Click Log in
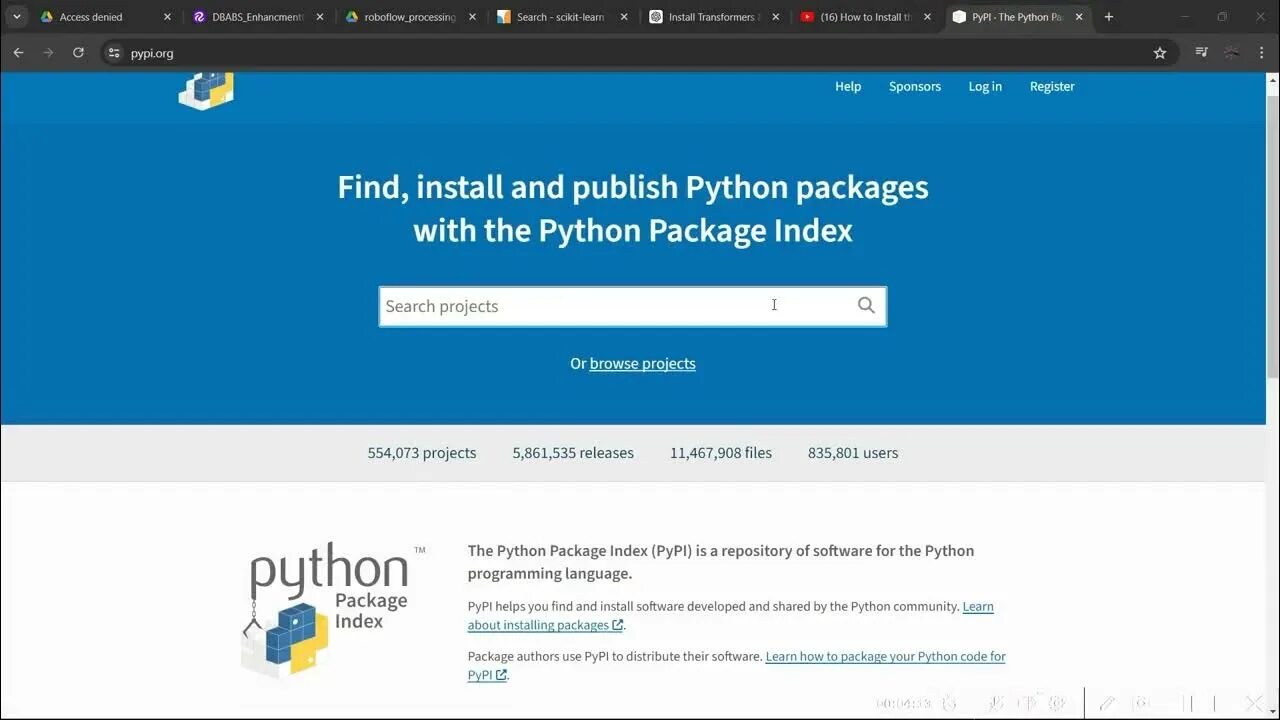This screenshot has width=1280, height=720. pos(985,87)
